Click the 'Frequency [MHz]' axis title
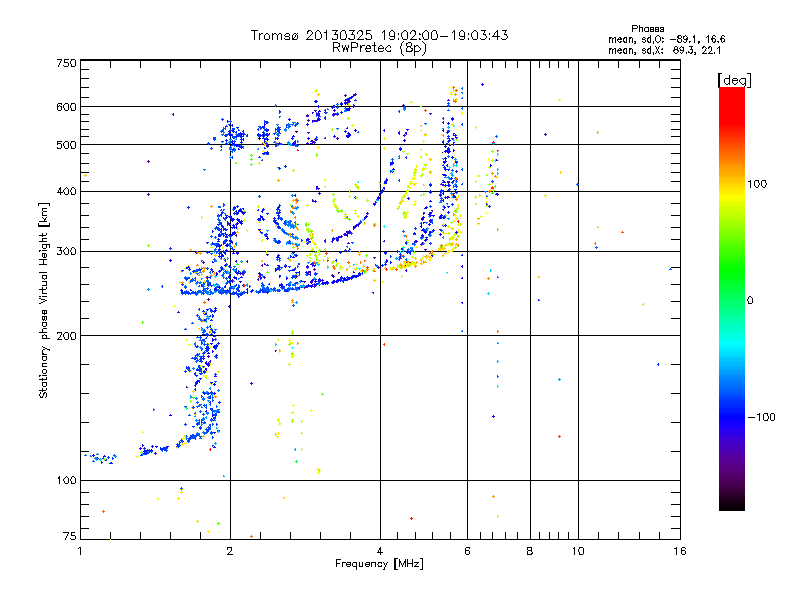Image resolution: width=800 pixels, height=600 pixels. click(x=380, y=564)
